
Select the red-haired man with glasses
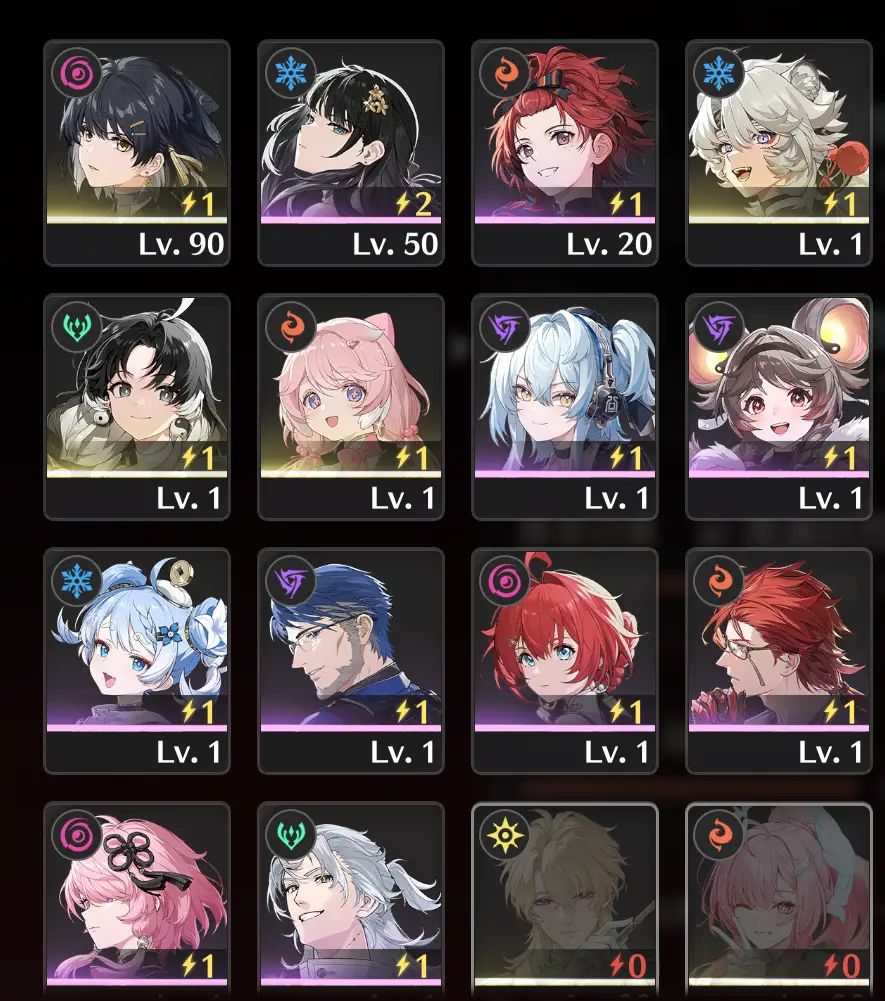[x=778, y=661]
